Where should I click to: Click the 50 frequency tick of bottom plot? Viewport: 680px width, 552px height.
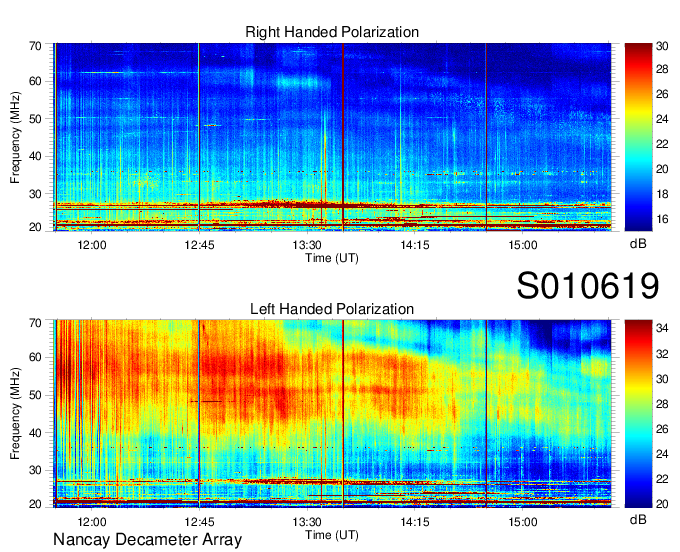pyautogui.click(x=36, y=395)
